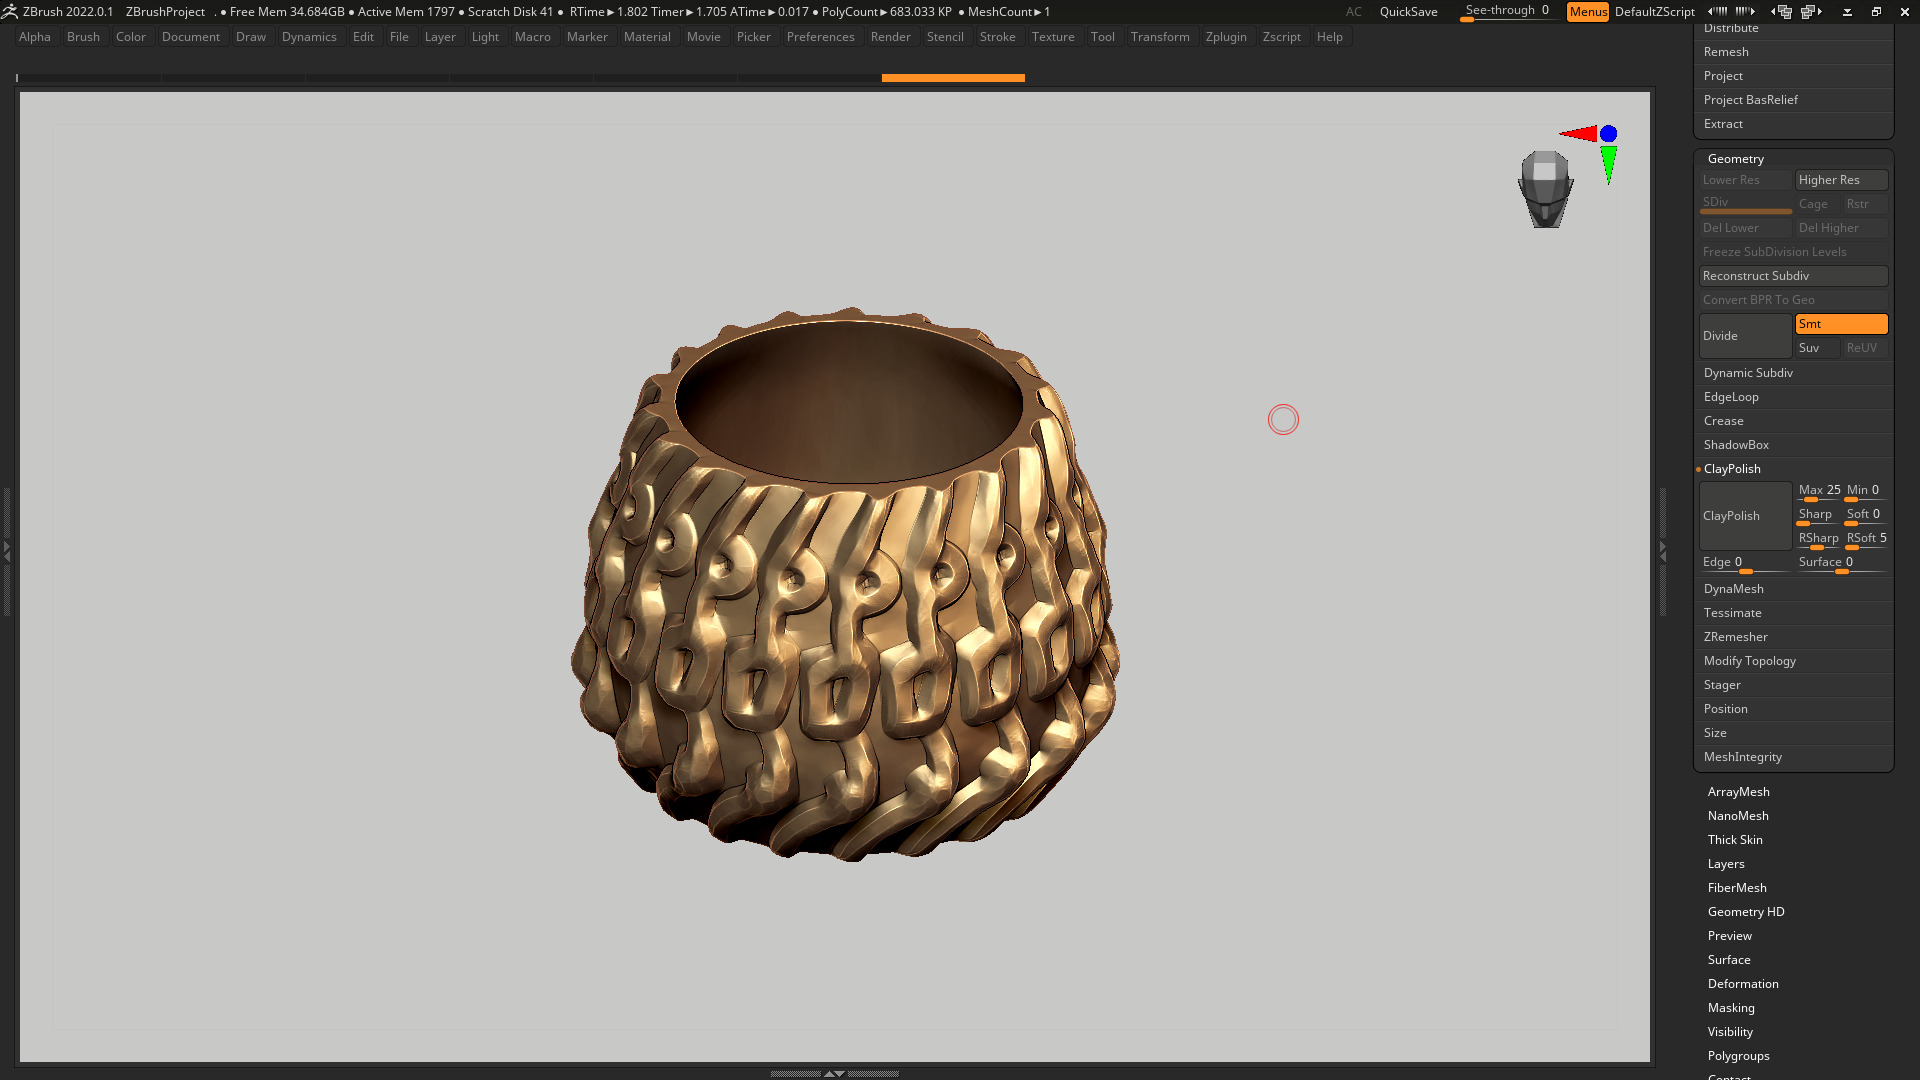This screenshot has height=1080, width=1920.
Task: Open the Preferences menu
Action: click(x=820, y=37)
